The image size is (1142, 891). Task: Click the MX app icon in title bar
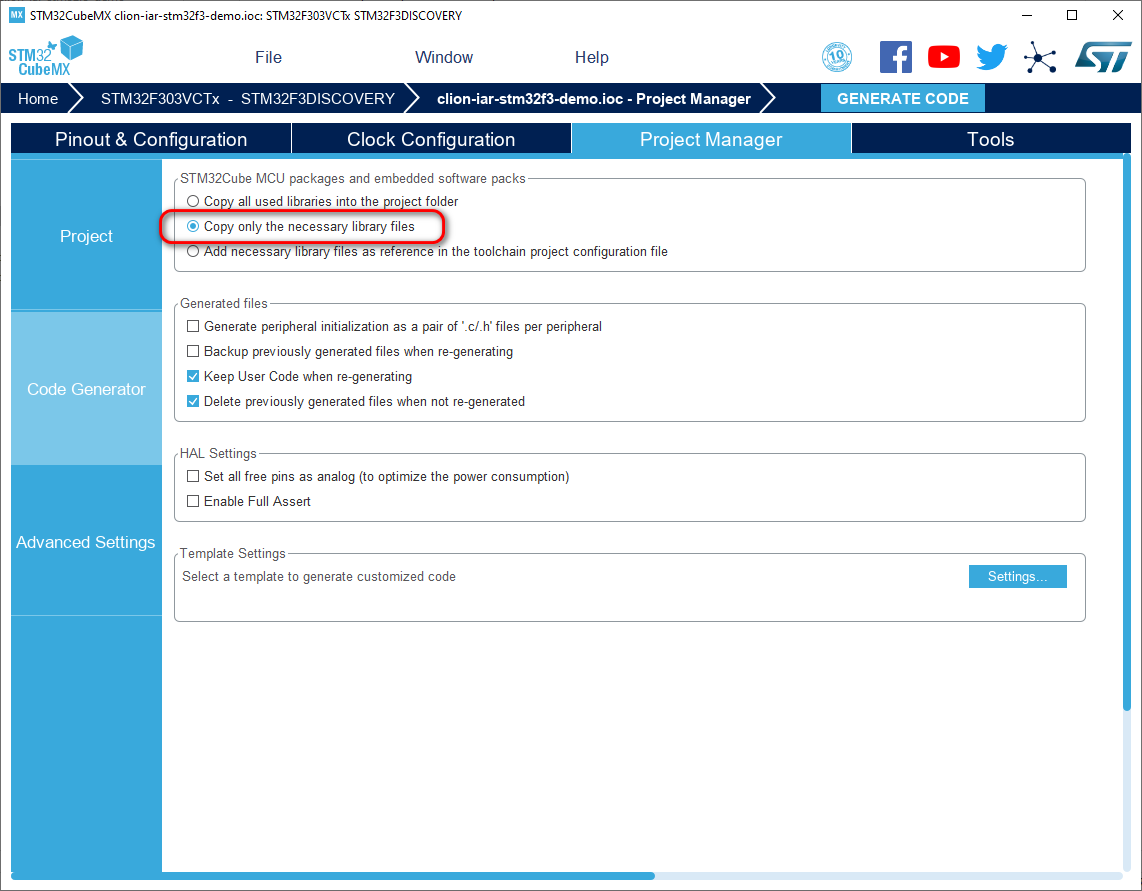(x=16, y=15)
